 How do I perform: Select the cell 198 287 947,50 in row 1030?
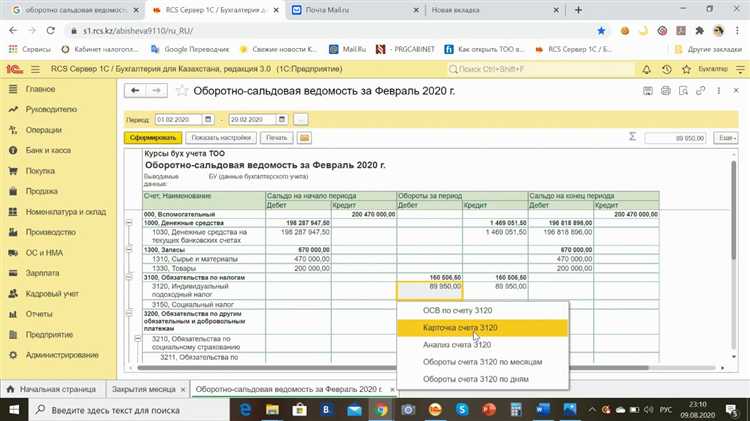click(x=298, y=236)
